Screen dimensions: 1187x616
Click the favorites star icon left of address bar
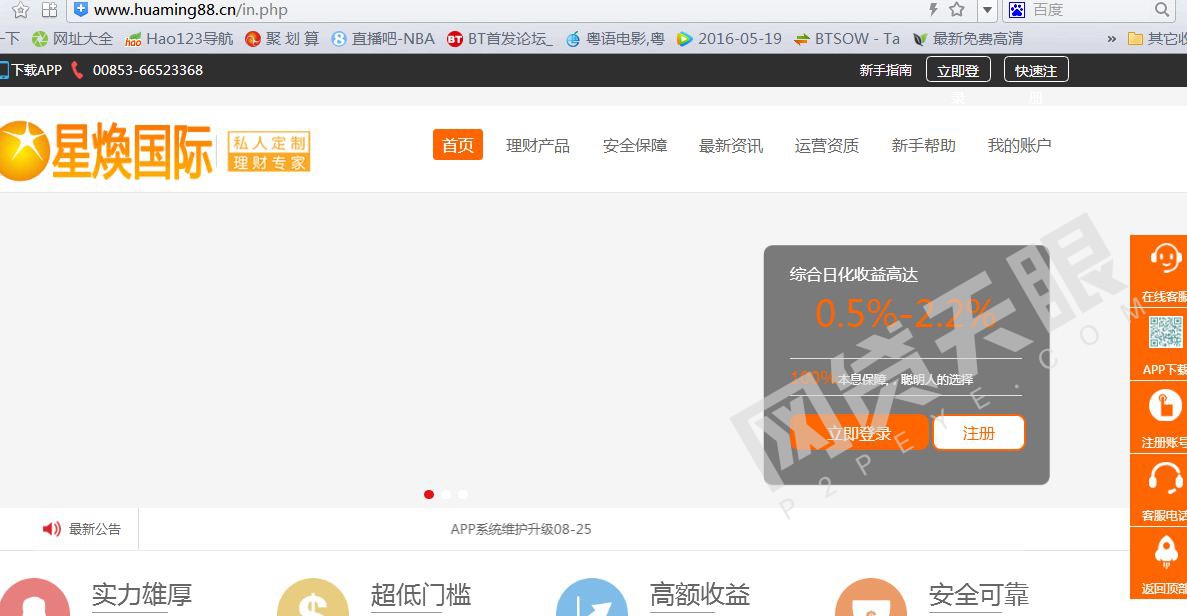(20, 10)
